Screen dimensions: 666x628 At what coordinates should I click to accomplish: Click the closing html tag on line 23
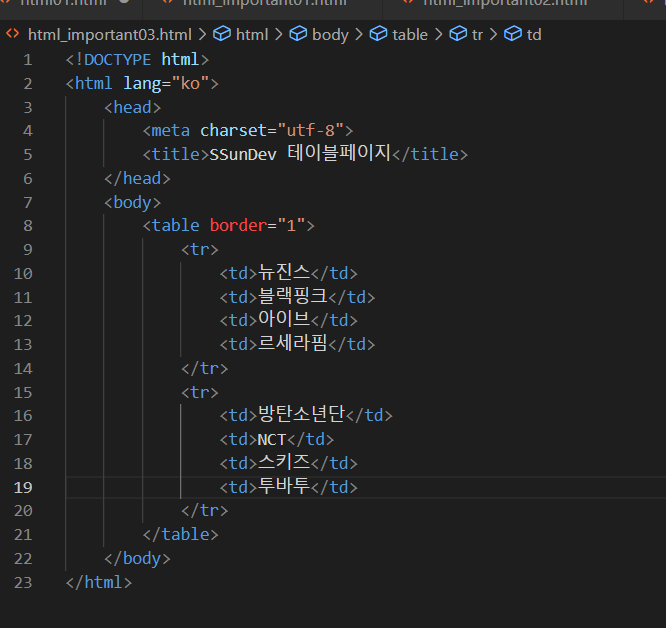coord(99,582)
